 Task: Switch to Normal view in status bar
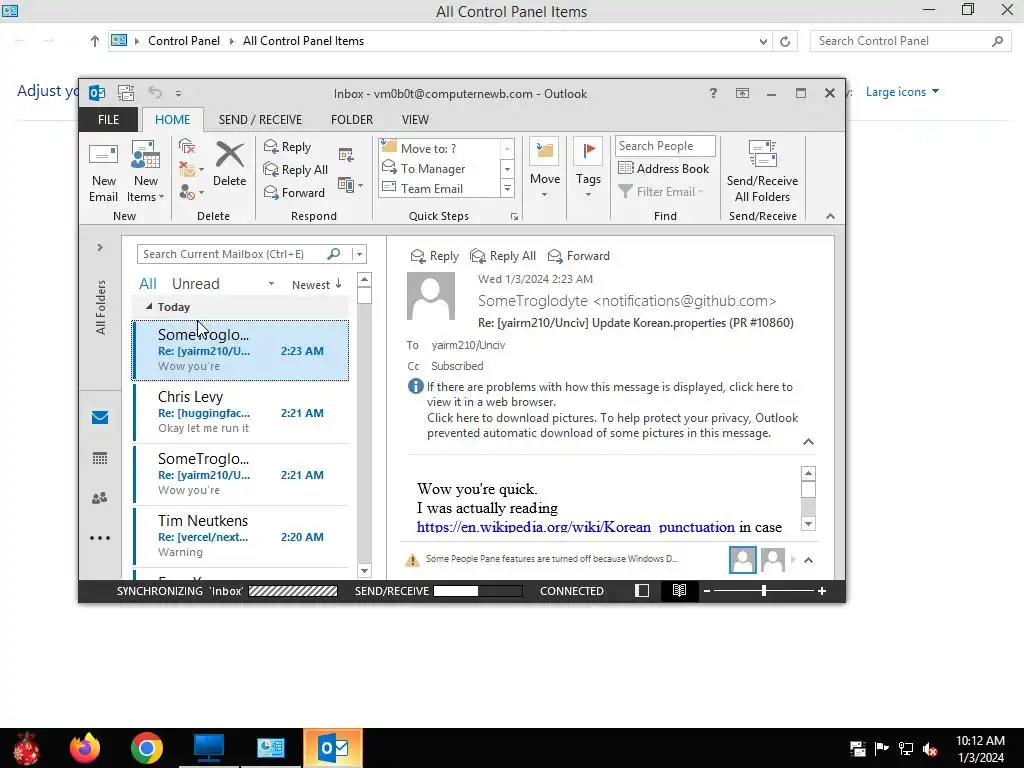coord(642,590)
